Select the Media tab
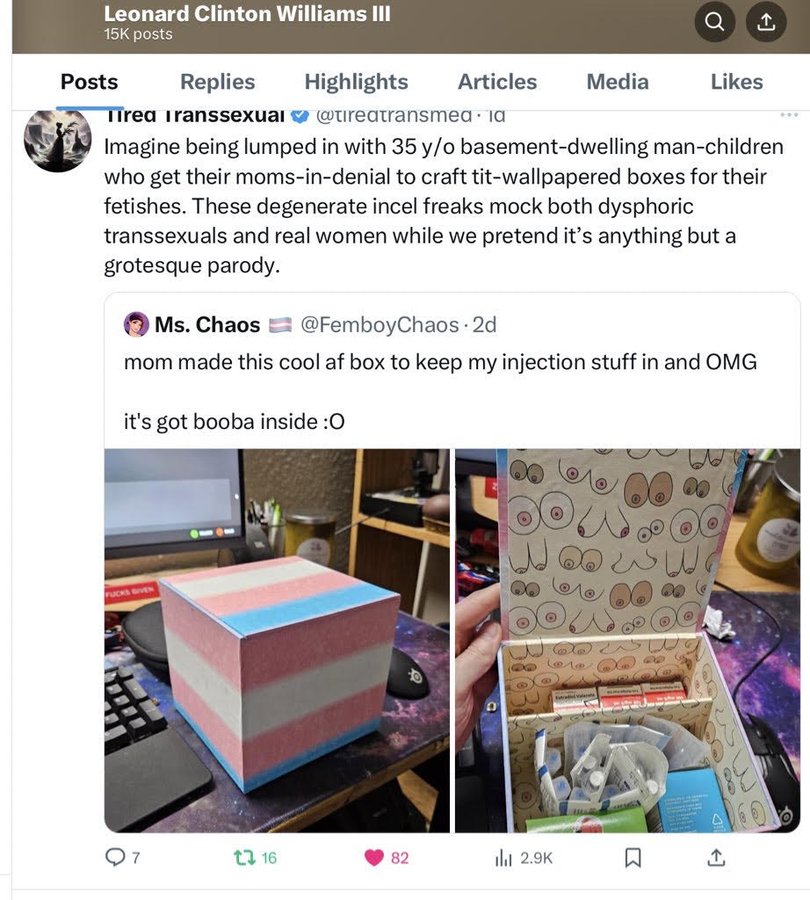 click(x=618, y=82)
